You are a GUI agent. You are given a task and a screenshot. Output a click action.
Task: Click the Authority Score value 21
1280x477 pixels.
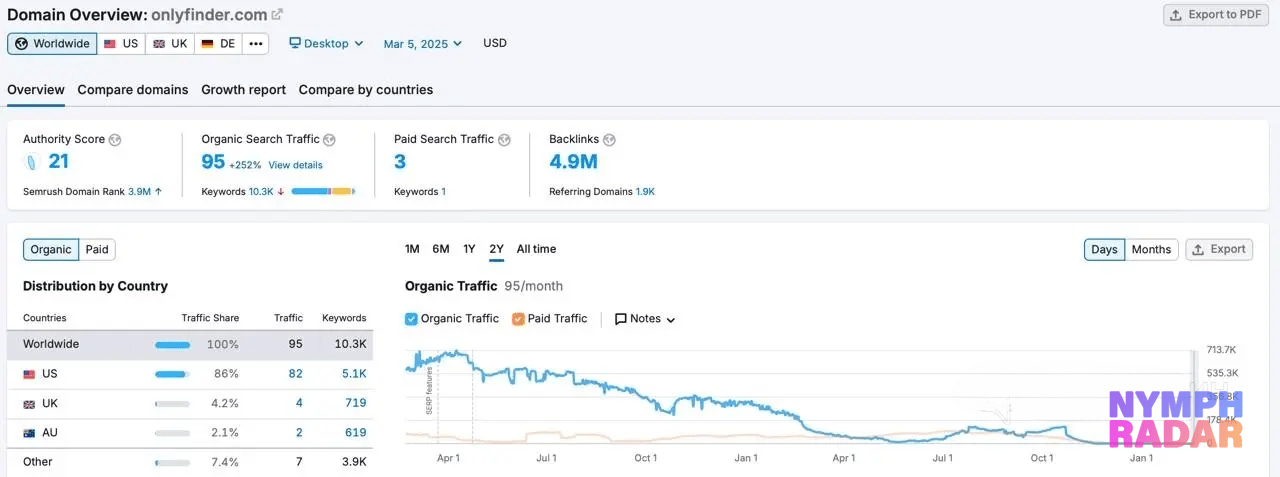pos(58,162)
